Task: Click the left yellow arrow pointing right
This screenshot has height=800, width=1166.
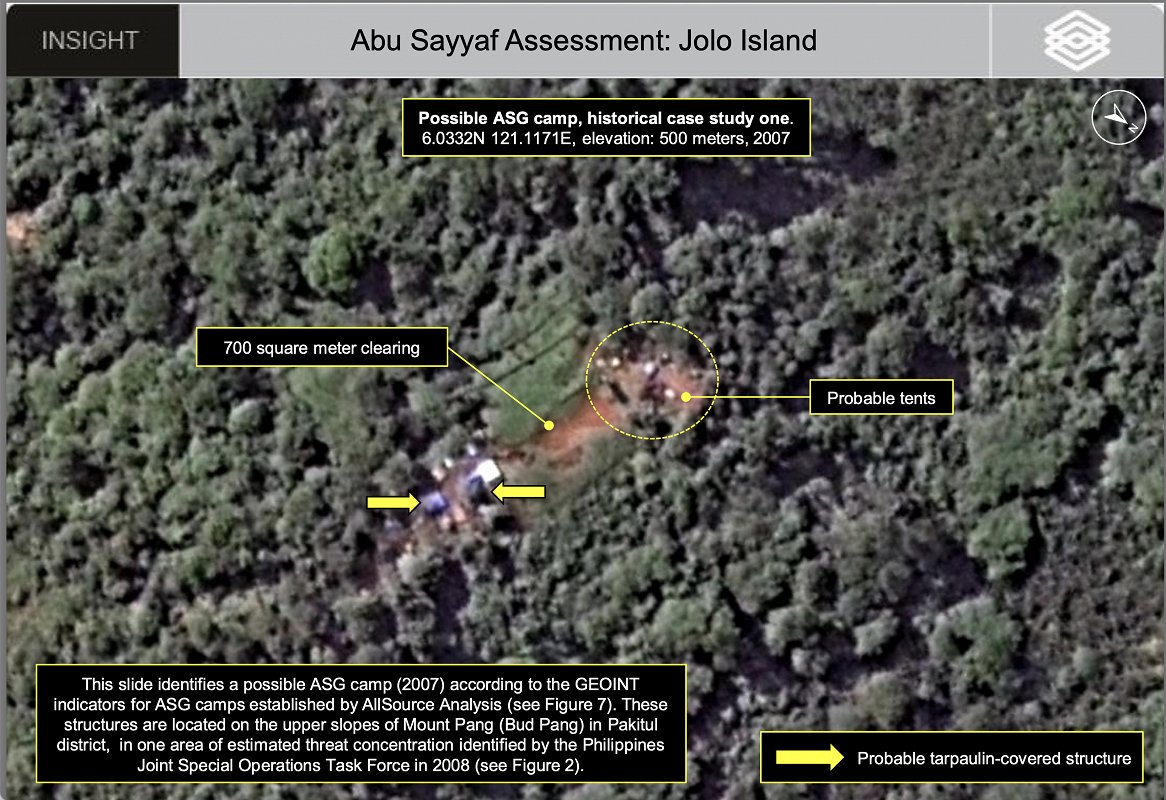Action: tap(393, 501)
